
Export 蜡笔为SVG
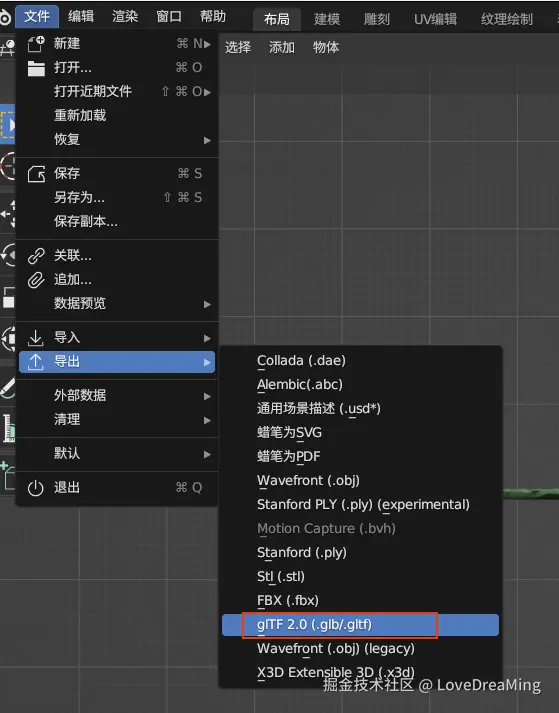pyautogui.click(x=360, y=432)
